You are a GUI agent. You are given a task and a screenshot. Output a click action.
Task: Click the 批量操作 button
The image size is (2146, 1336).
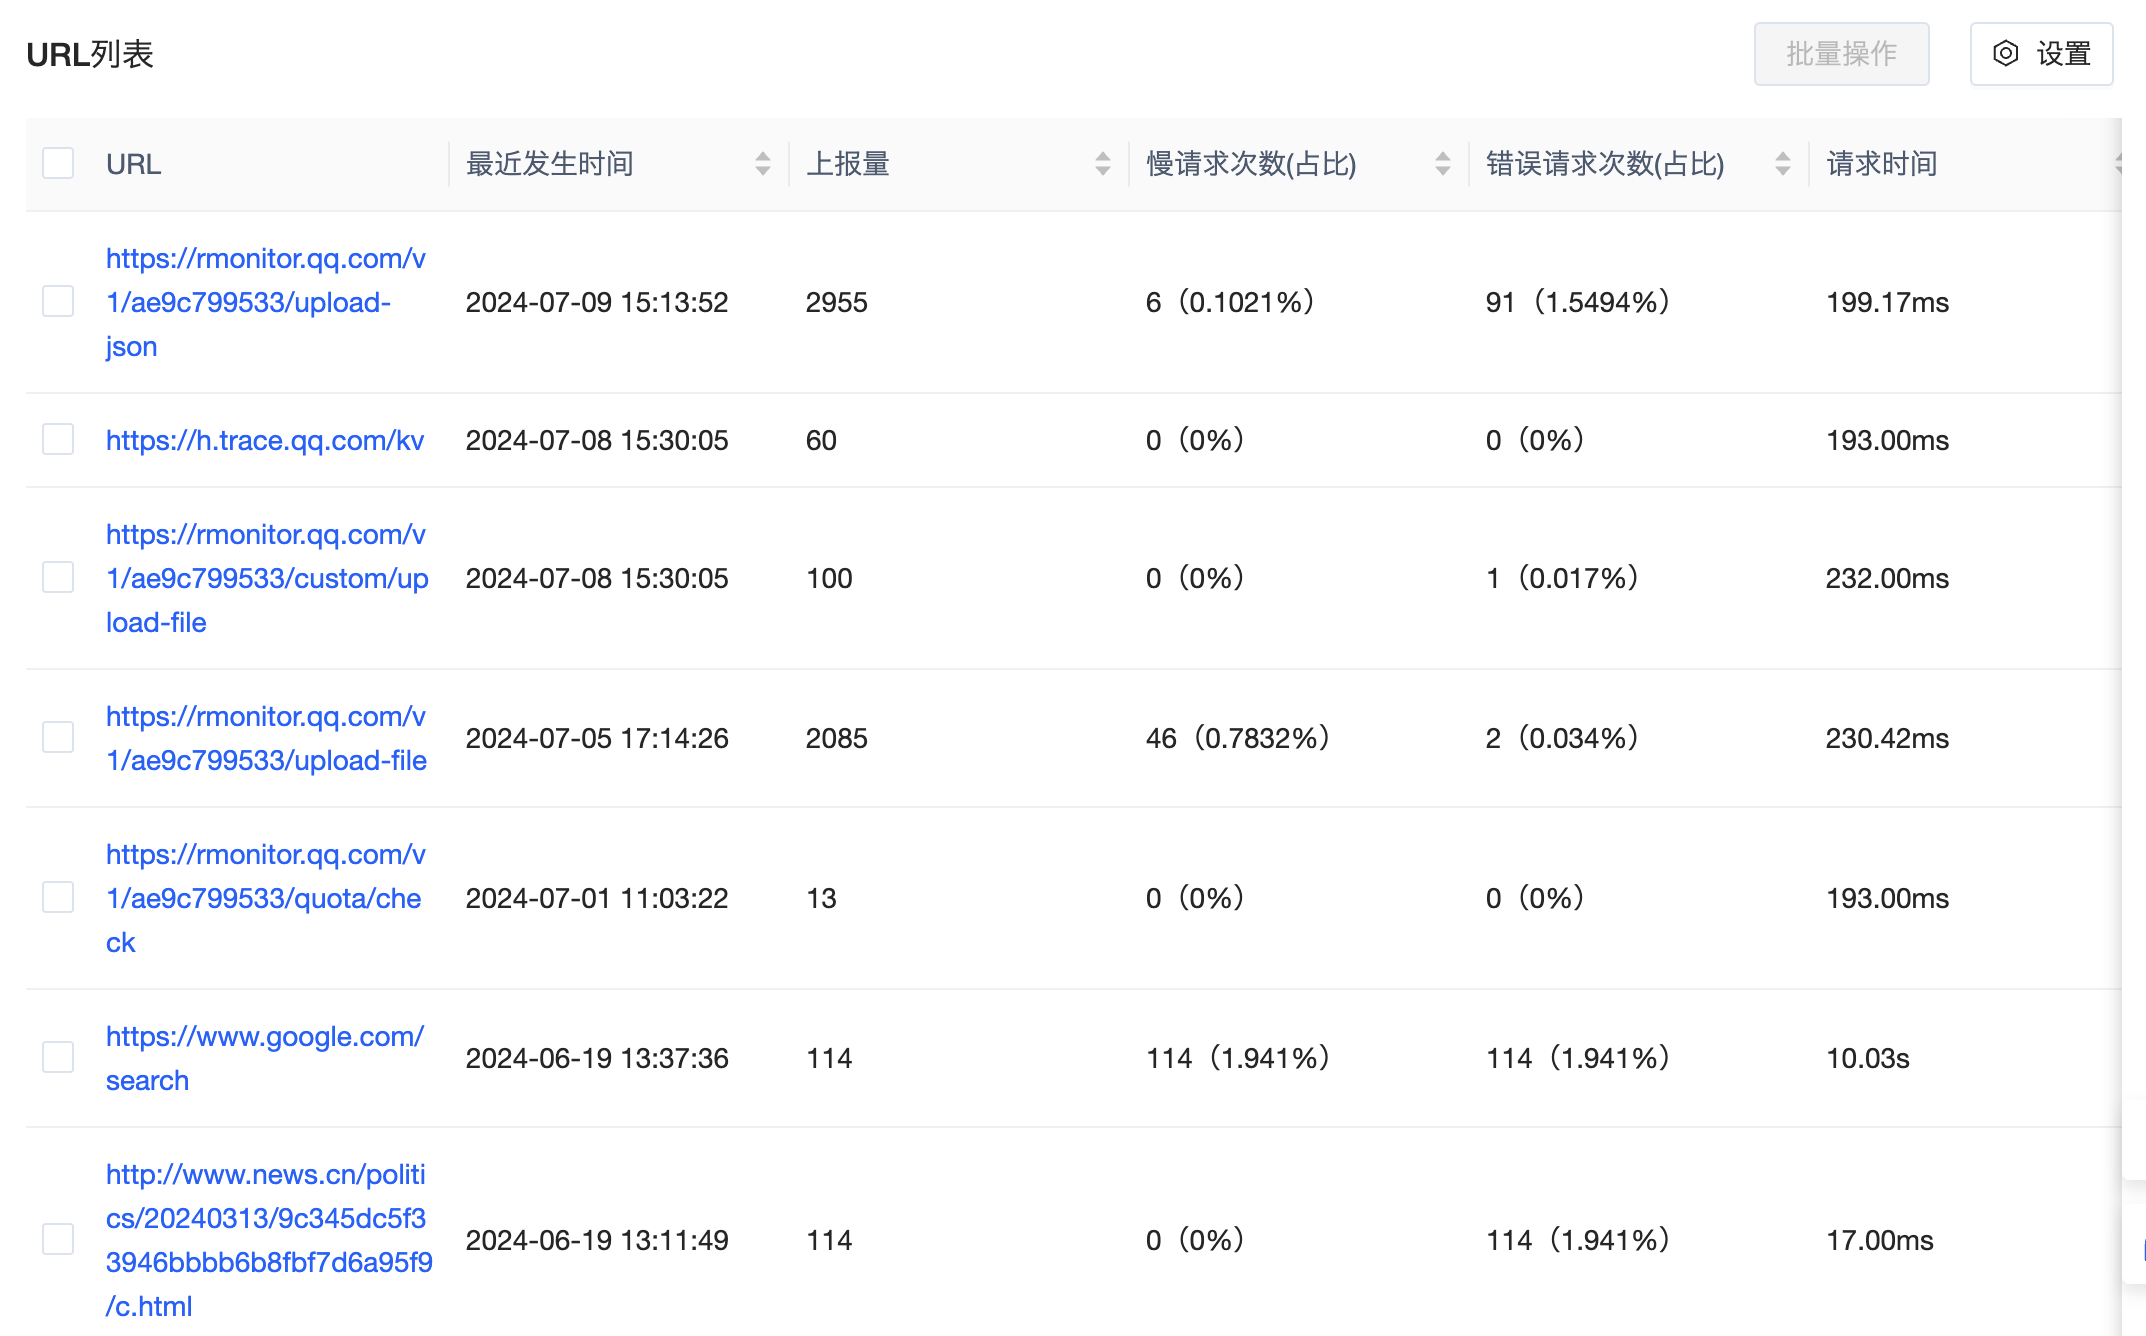click(x=1841, y=54)
